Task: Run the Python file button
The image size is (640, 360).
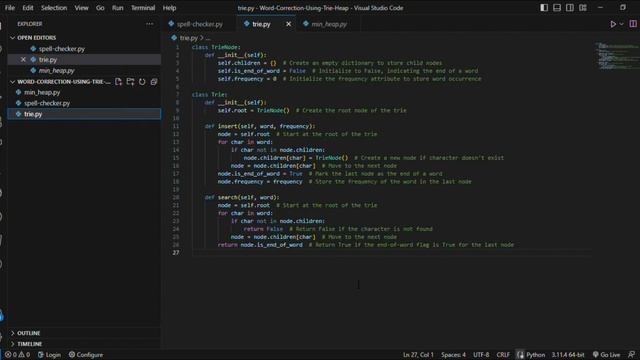Action: 613,24
